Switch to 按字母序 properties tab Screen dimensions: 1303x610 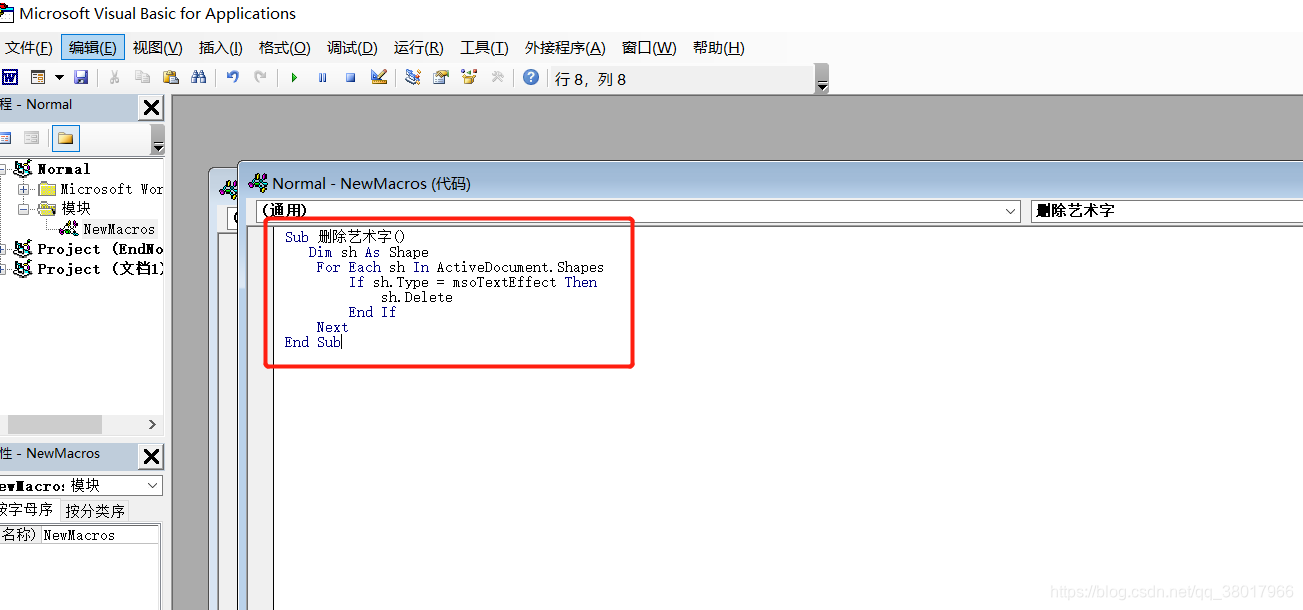(x=27, y=510)
